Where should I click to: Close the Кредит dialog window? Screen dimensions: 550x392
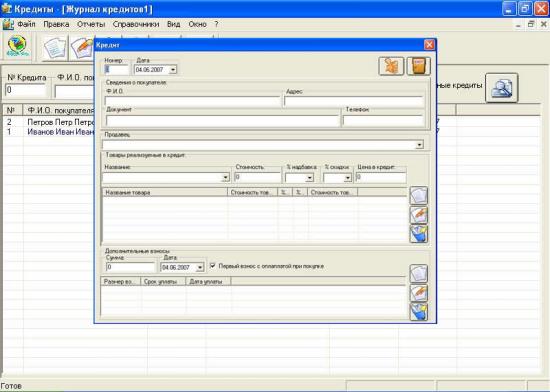coord(429,45)
